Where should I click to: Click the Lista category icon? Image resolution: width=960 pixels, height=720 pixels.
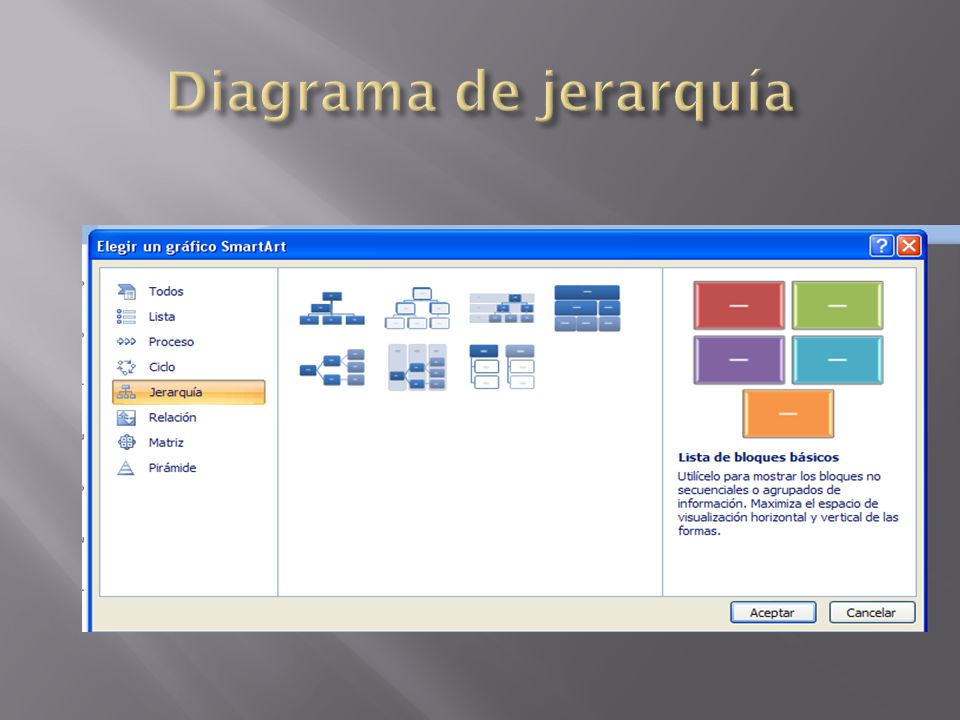coord(126,317)
